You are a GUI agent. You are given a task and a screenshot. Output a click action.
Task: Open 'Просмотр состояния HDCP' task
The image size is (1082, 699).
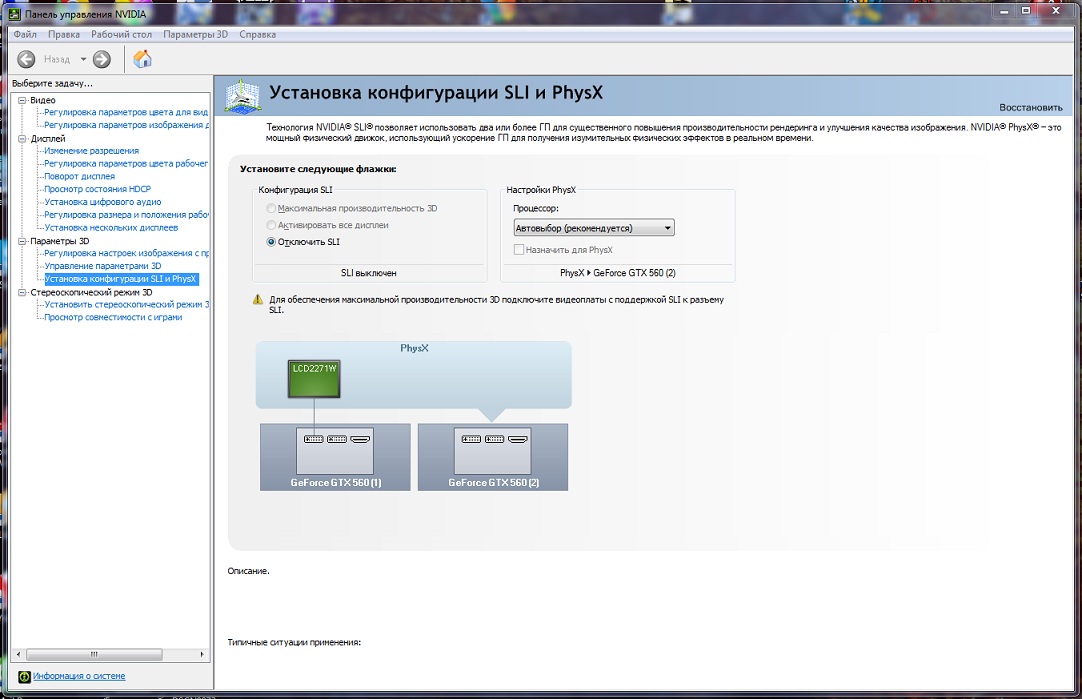pyautogui.click(x=97, y=189)
